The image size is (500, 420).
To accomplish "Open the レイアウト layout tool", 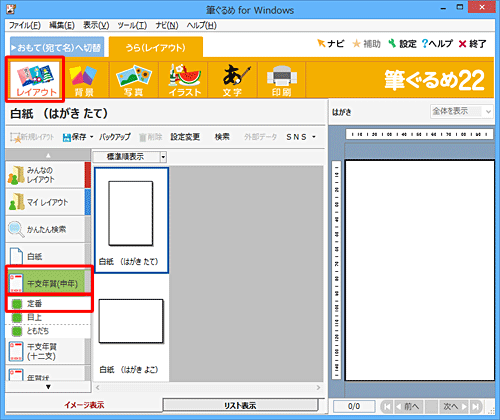I will [x=35, y=79].
